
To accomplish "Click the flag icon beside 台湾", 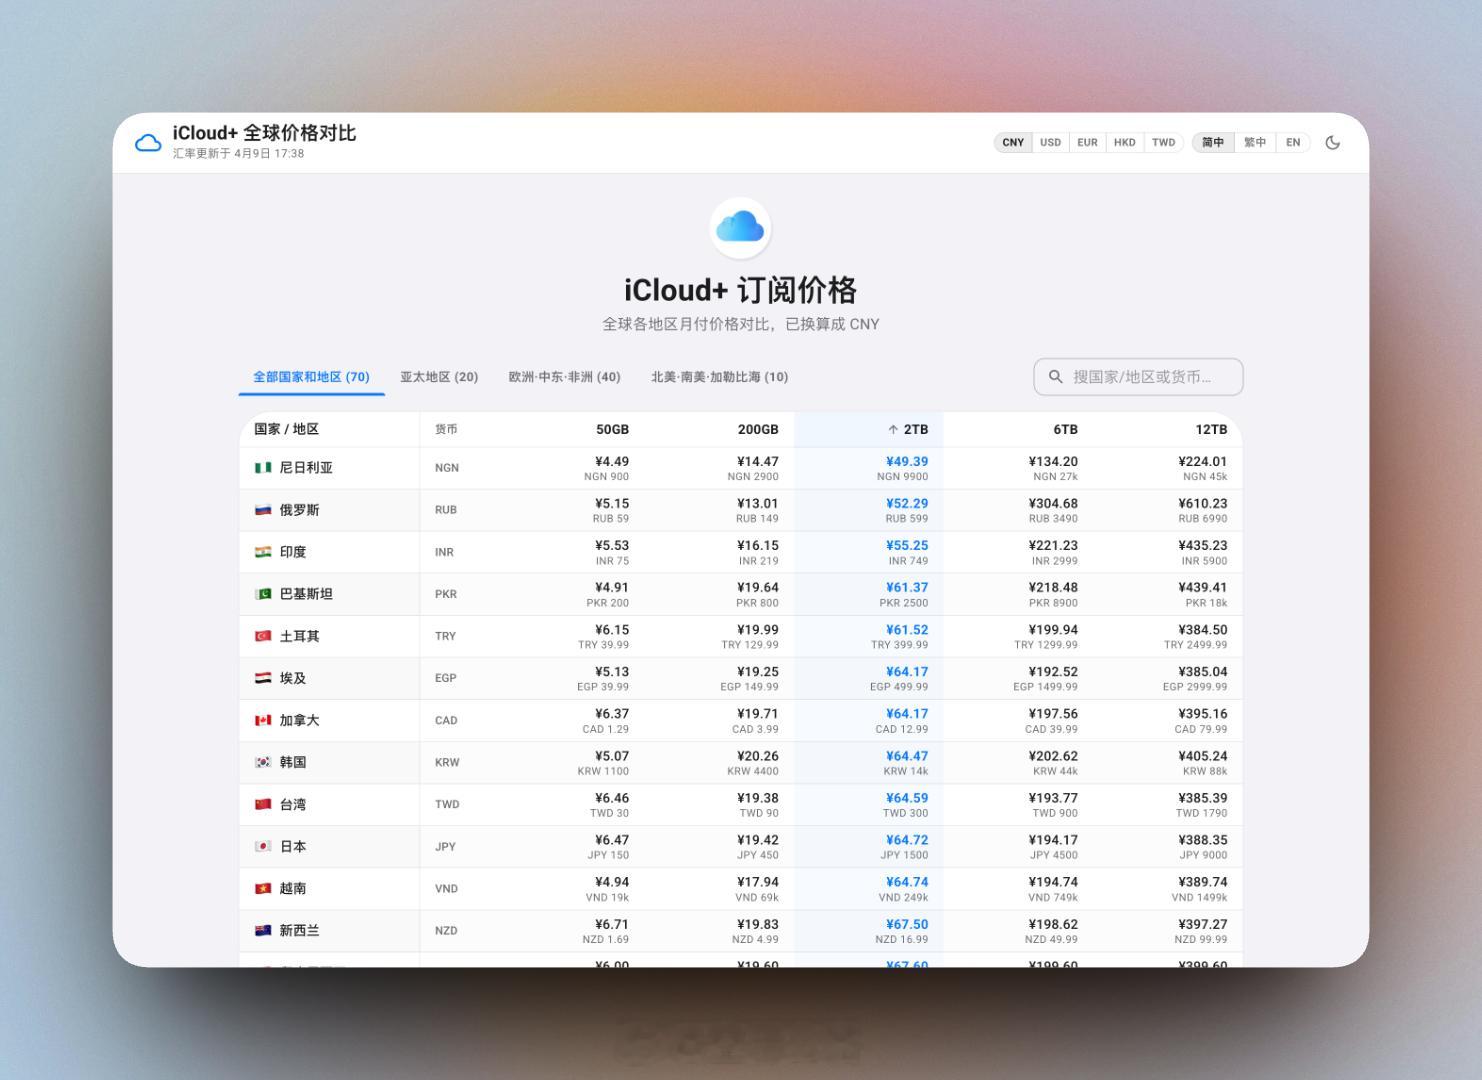I will tap(263, 803).
